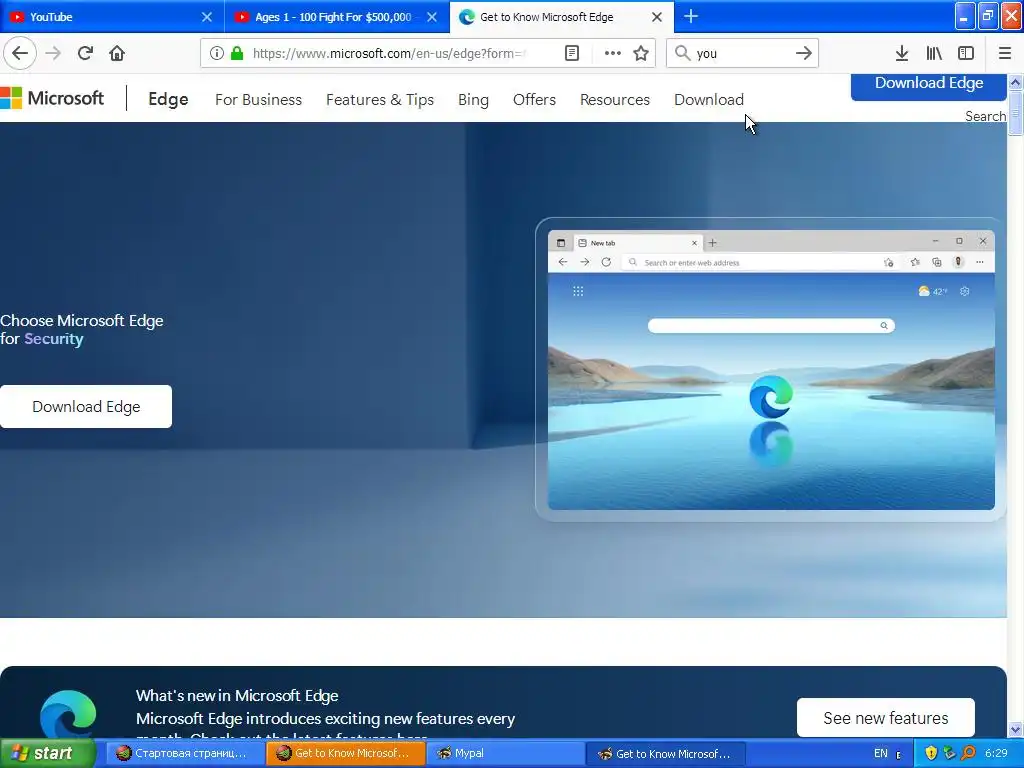
Task: Close the Ages 1 - 100 Fight tab
Action: 432,17
